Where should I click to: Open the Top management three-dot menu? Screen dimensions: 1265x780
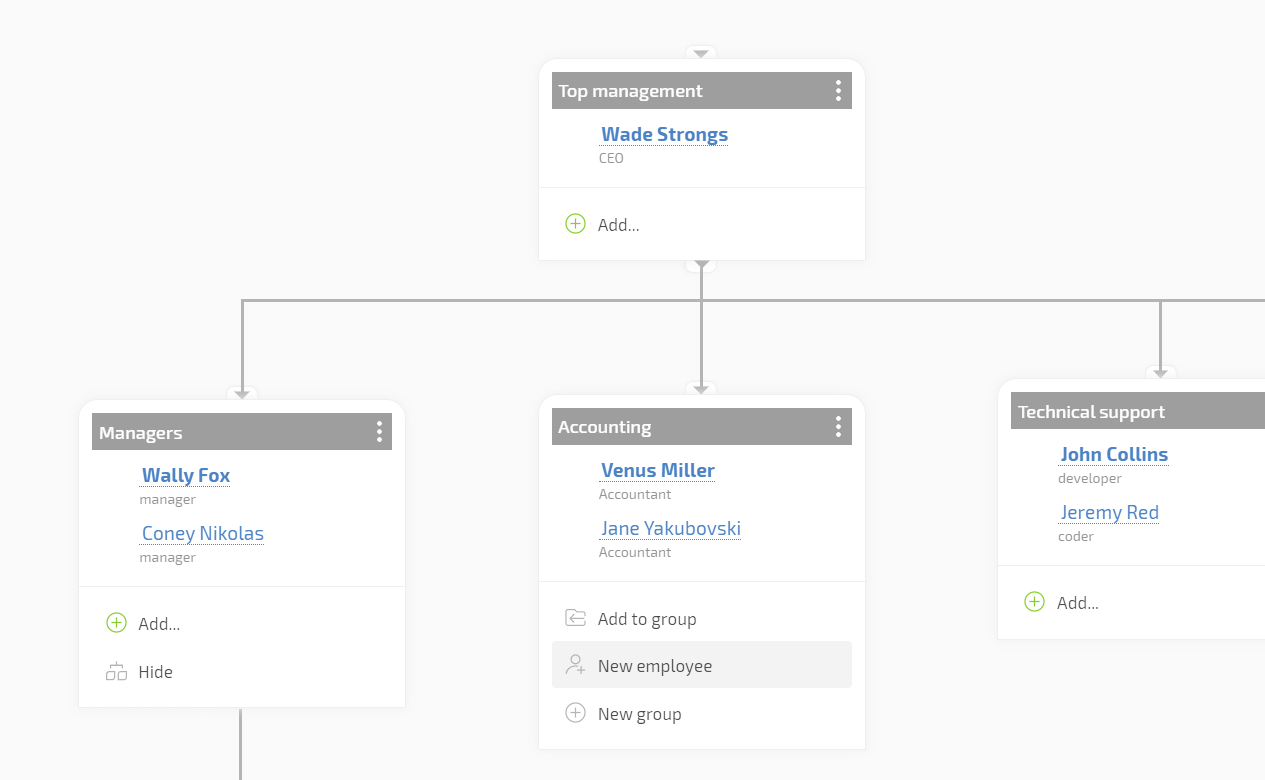(838, 91)
